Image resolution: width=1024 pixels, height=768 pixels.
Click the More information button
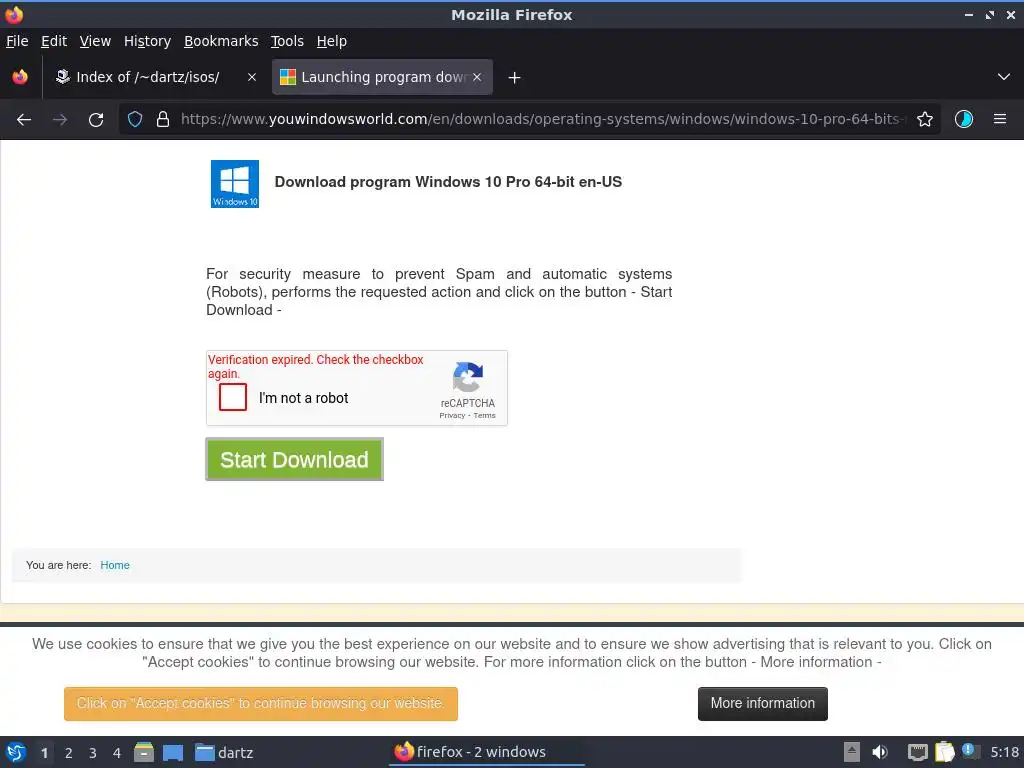point(763,703)
